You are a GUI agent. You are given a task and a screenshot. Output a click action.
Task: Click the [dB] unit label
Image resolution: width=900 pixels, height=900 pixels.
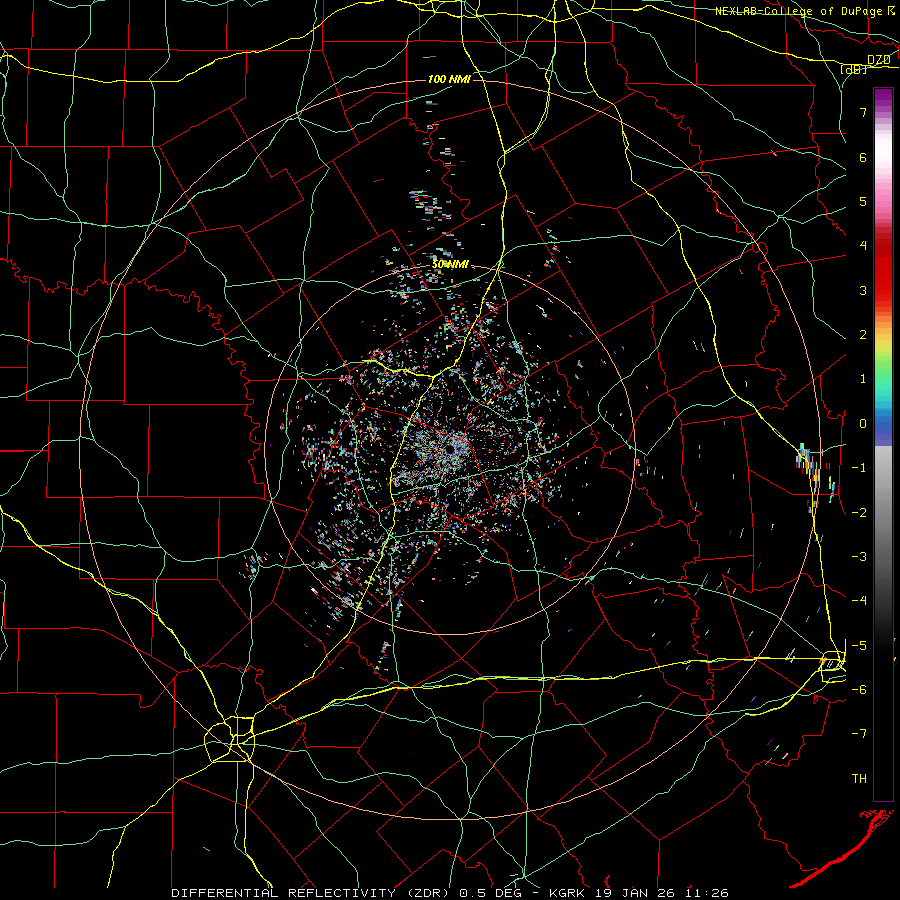(x=854, y=69)
